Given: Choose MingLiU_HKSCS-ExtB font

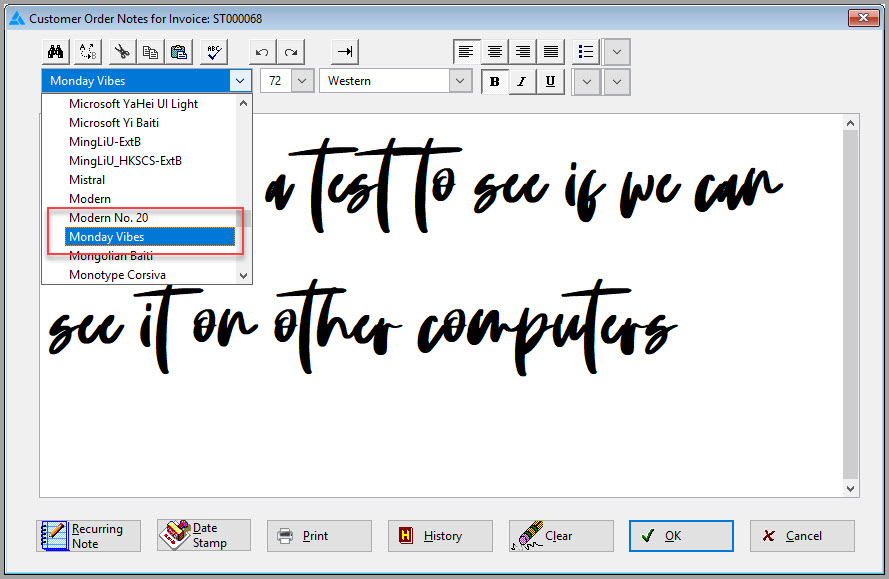Looking at the screenshot, I should (125, 161).
